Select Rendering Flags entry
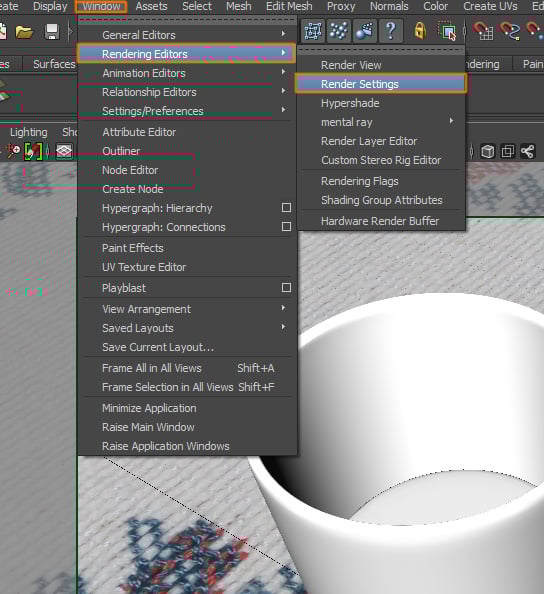Image resolution: width=544 pixels, height=594 pixels. click(x=381, y=181)
